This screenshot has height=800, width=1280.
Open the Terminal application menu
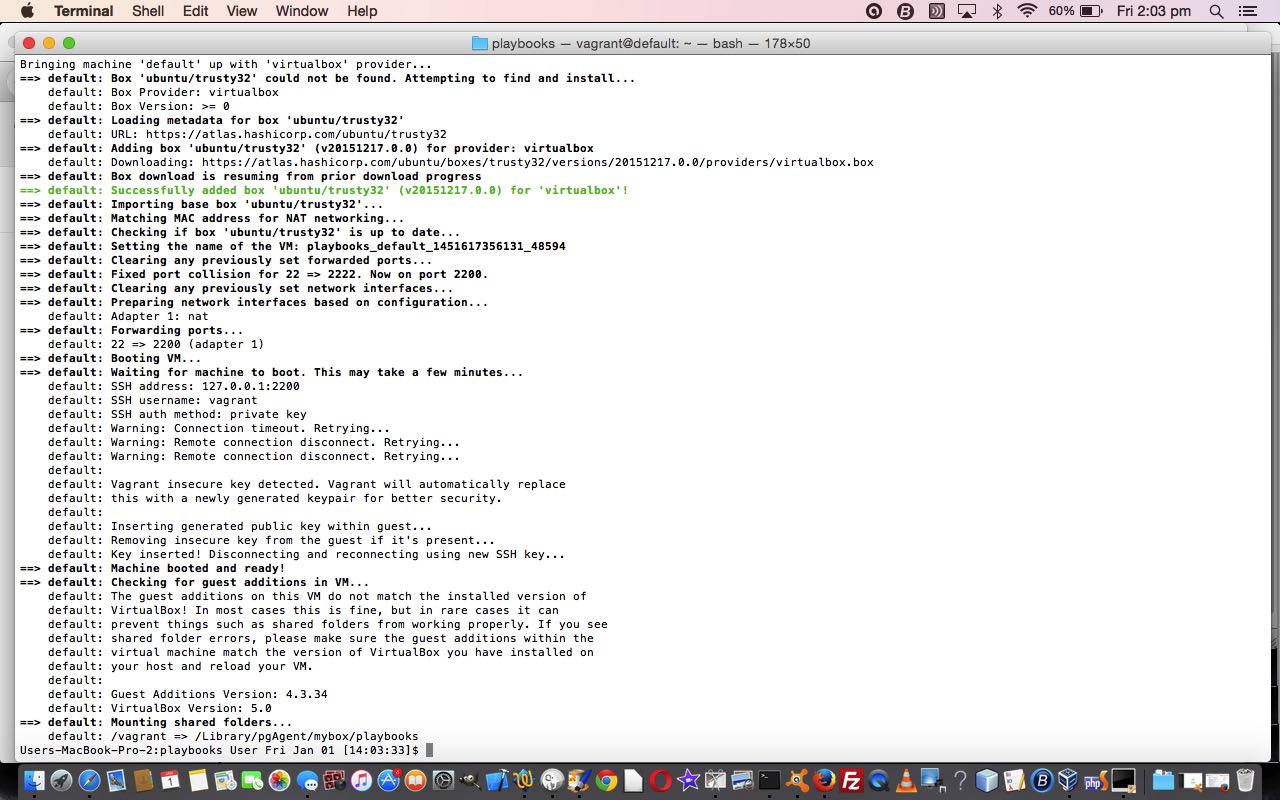coord(83,11)
